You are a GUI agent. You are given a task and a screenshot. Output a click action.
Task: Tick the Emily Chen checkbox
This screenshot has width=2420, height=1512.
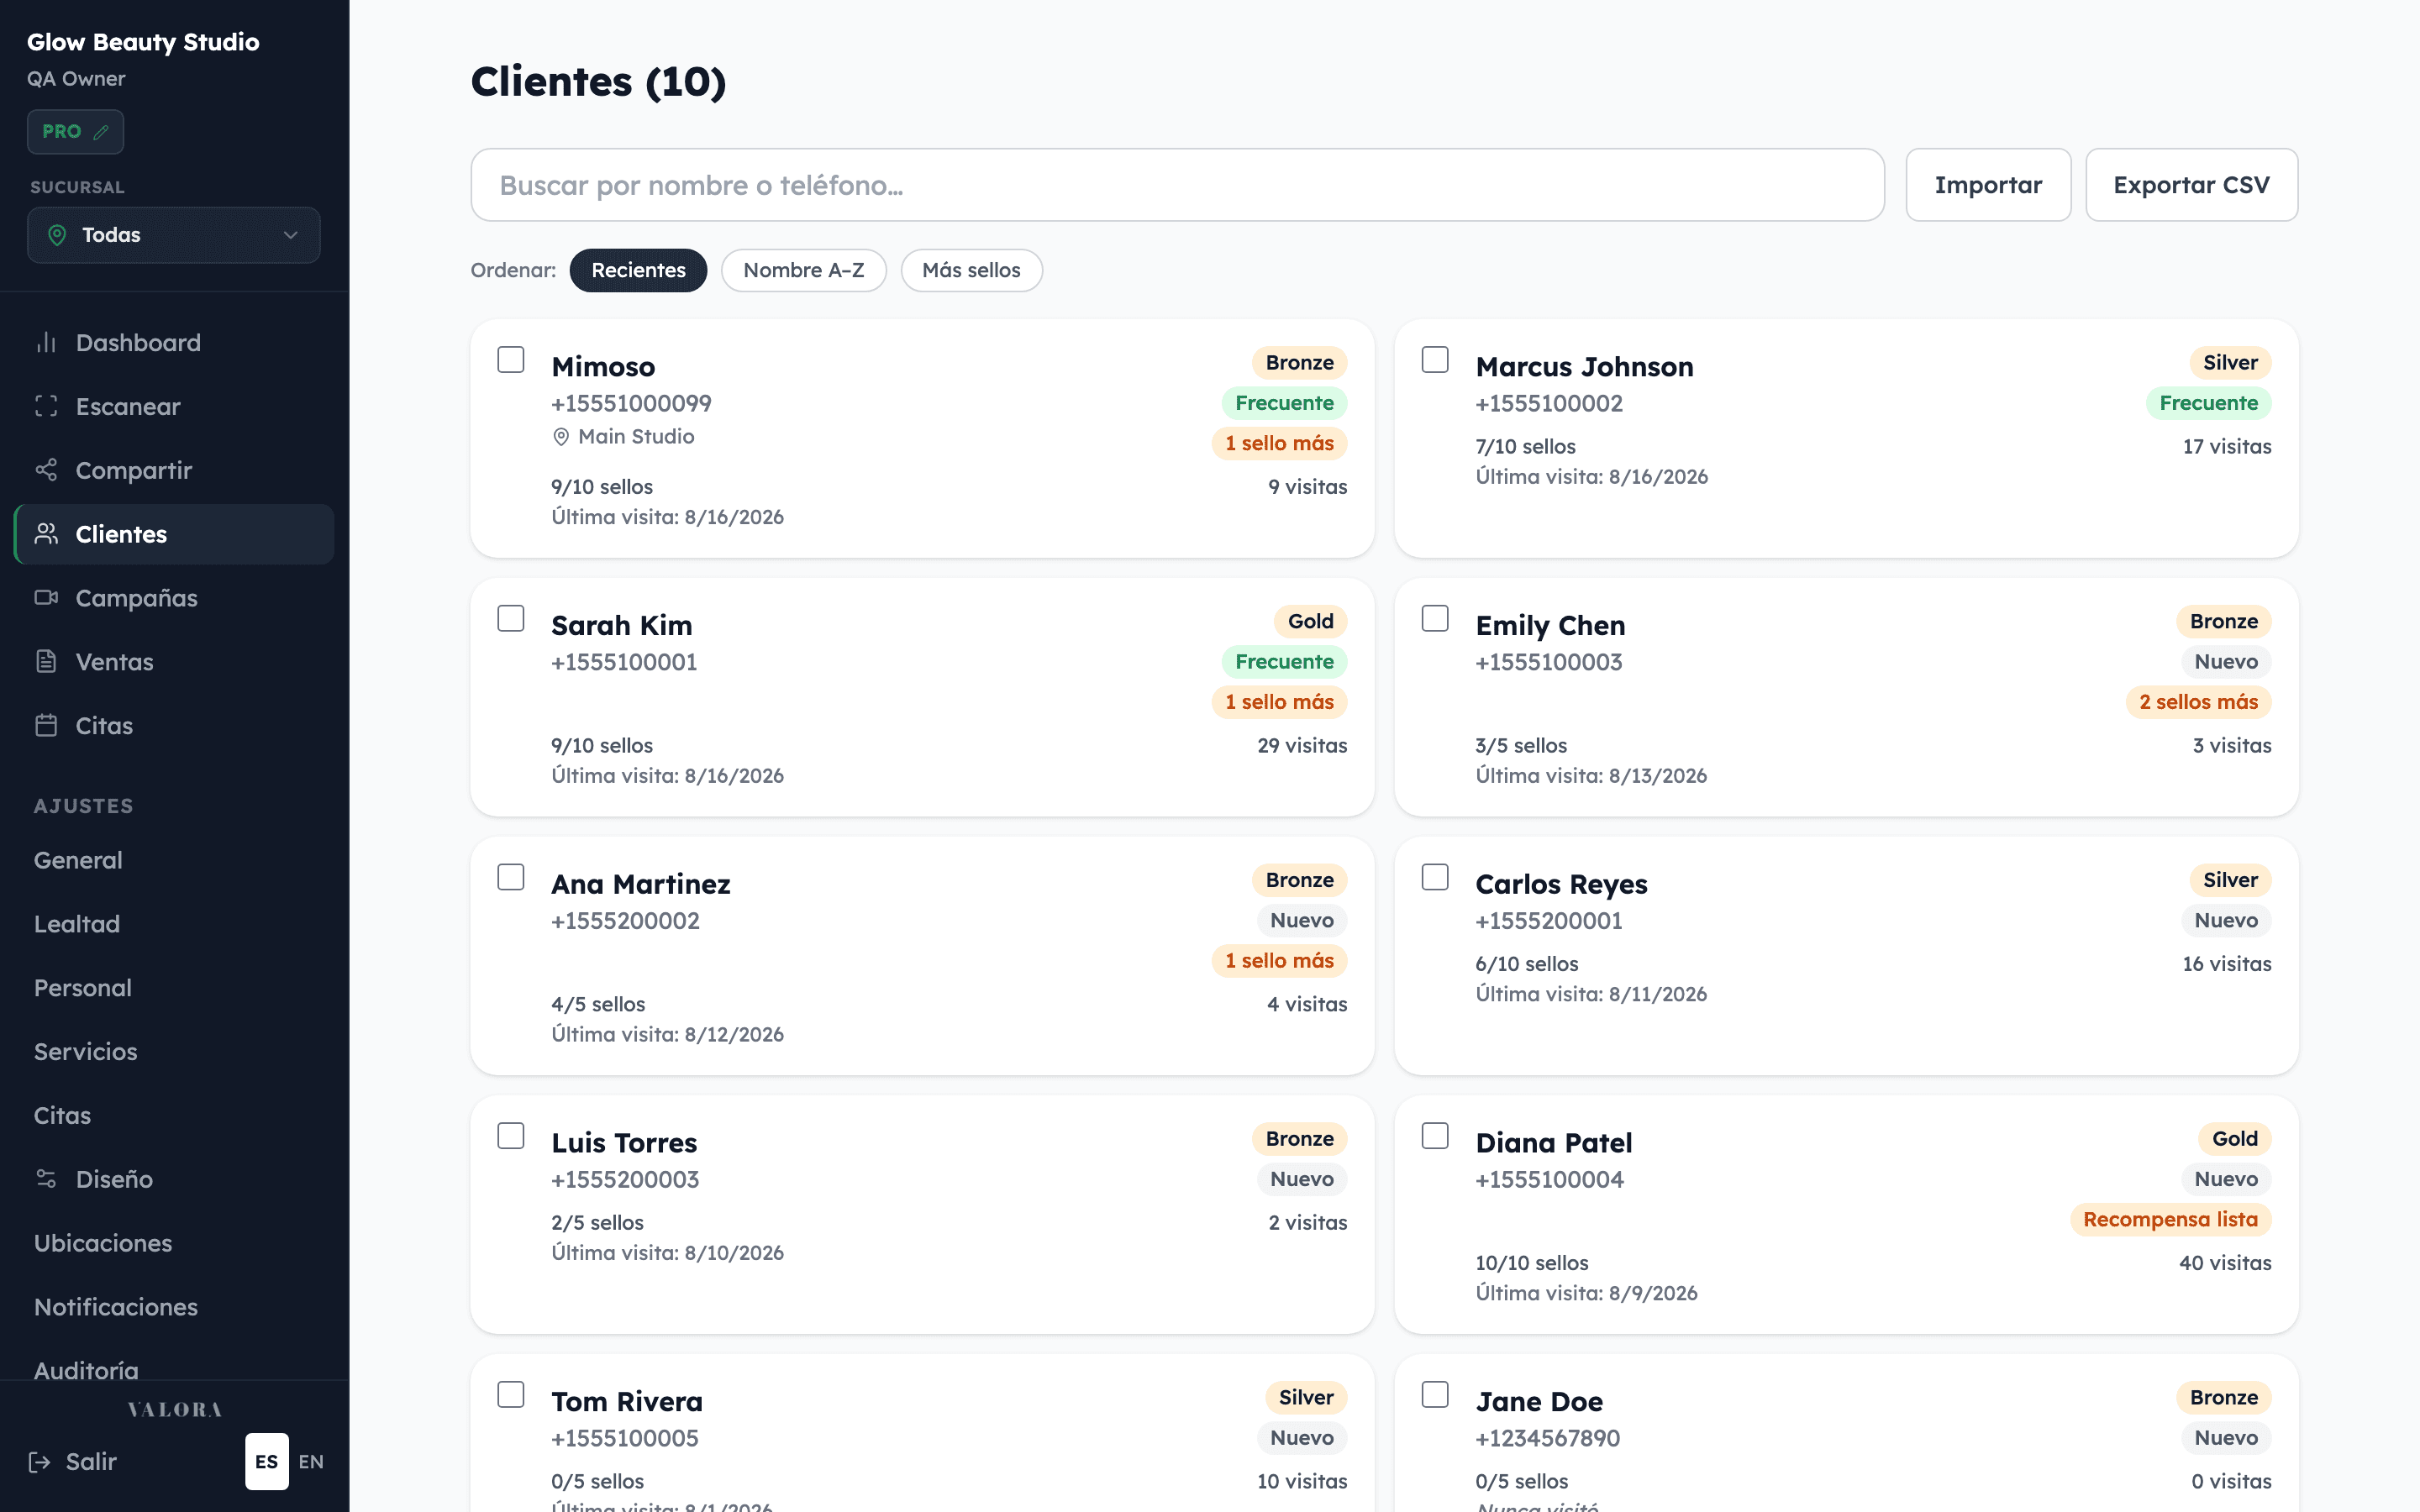1435,619
